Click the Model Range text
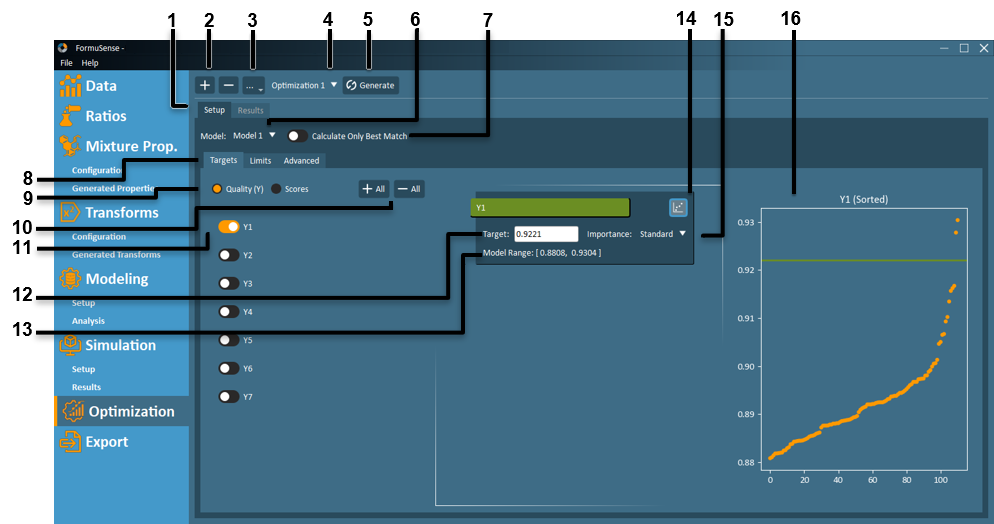This screenshot has height=524, width=994. pos(542,253)
